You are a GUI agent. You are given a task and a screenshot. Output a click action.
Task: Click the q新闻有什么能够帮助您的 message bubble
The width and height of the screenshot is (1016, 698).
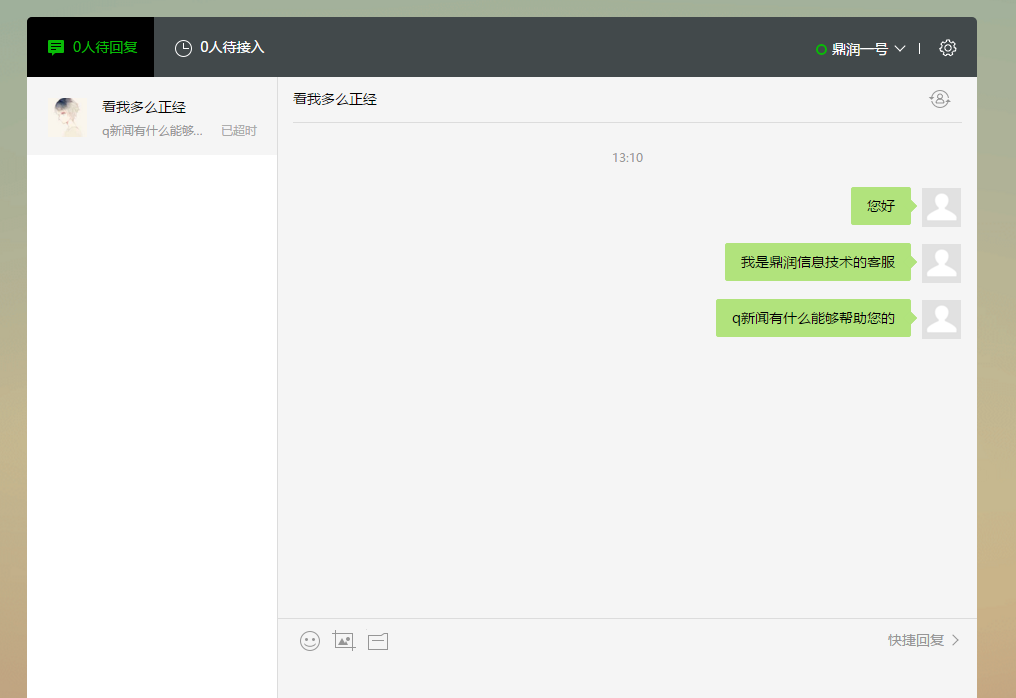click(x=813, y=318)
